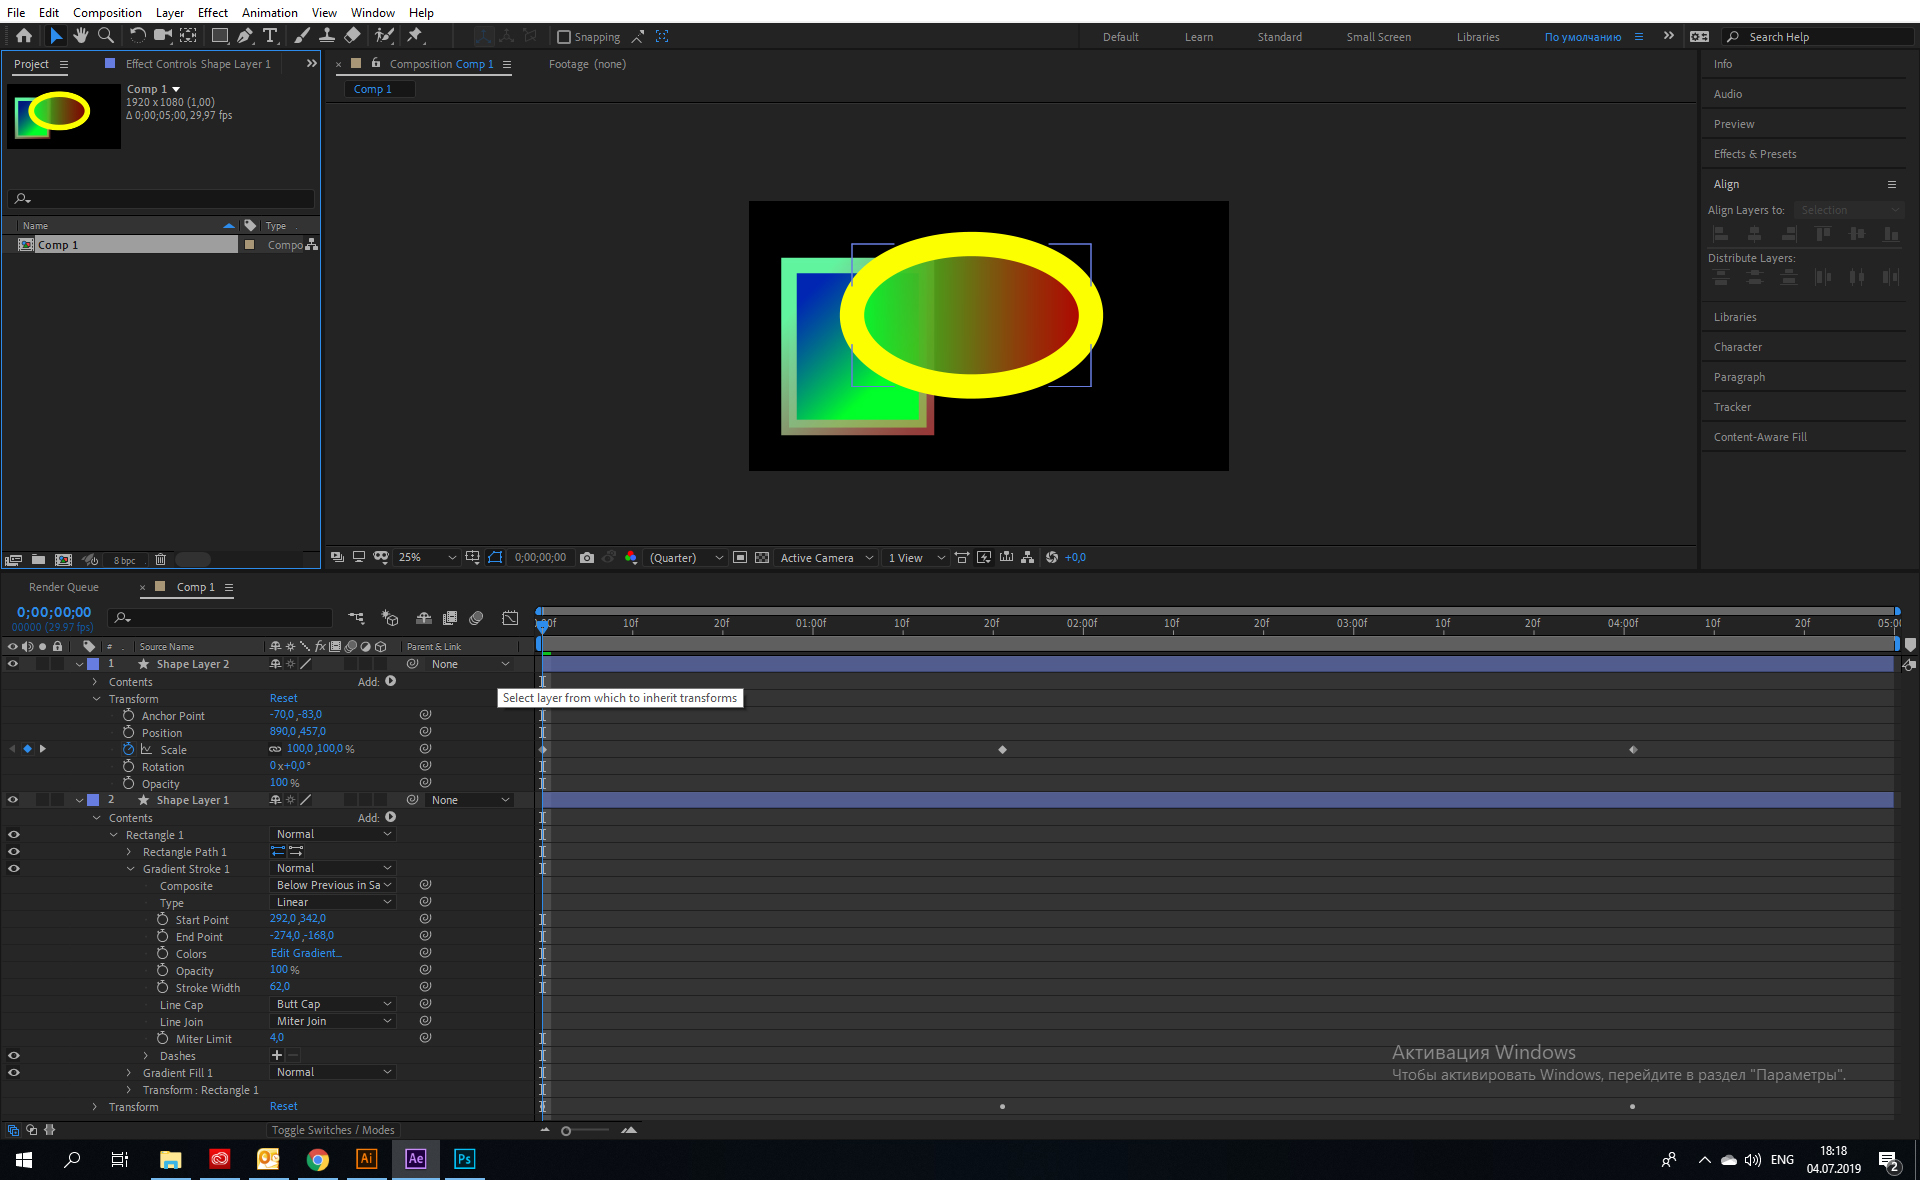Click Edit Gradient for the stroke colors
This screenshot has width=1920, height=1180.
pos(306,953)
